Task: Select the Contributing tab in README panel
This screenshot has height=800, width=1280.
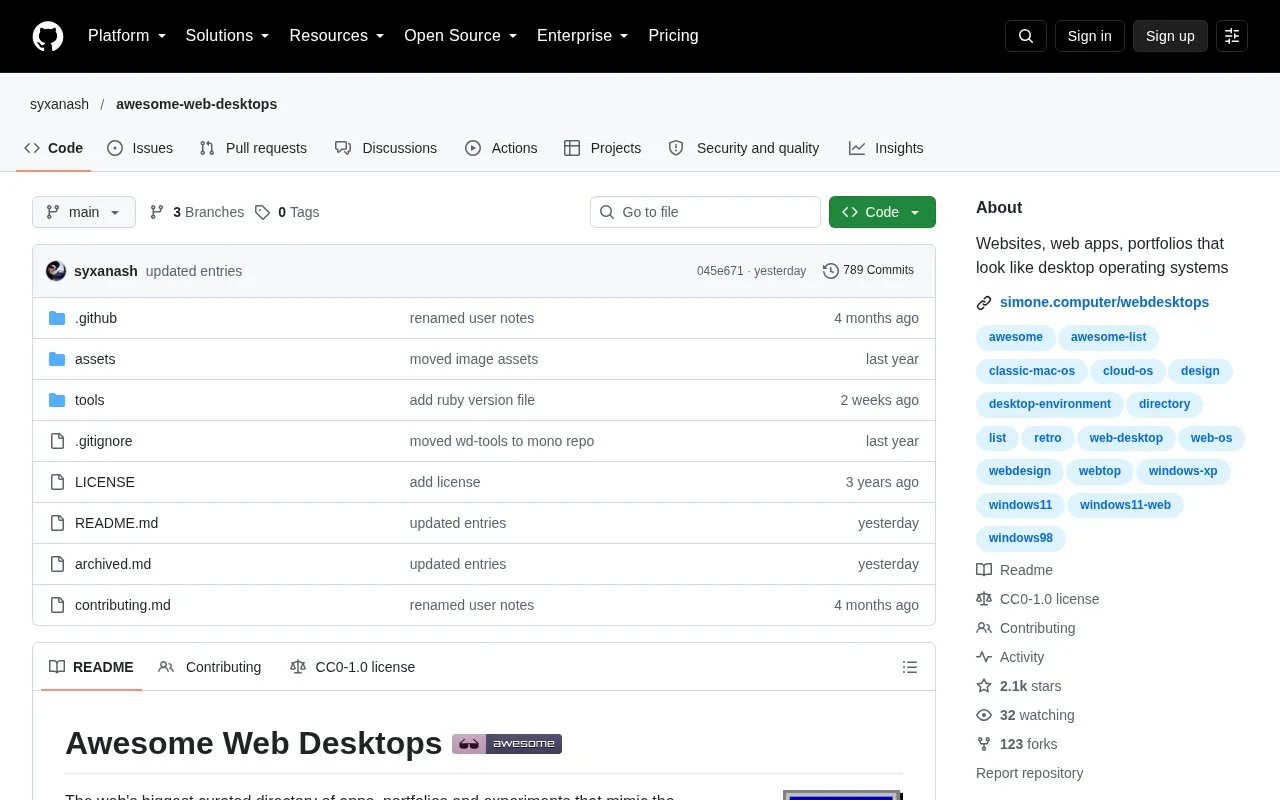Action: pos(210,667)
